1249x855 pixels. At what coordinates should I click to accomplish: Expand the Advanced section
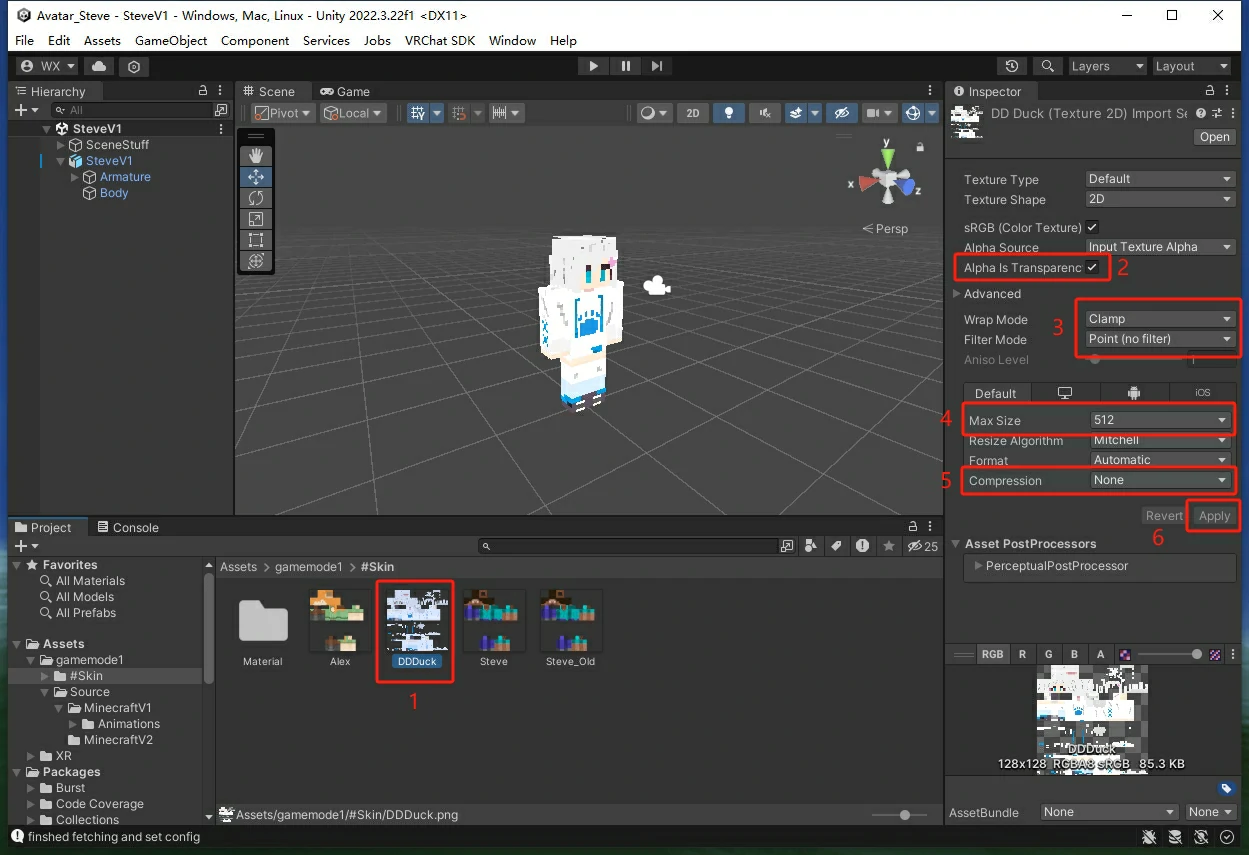[957, 294]
